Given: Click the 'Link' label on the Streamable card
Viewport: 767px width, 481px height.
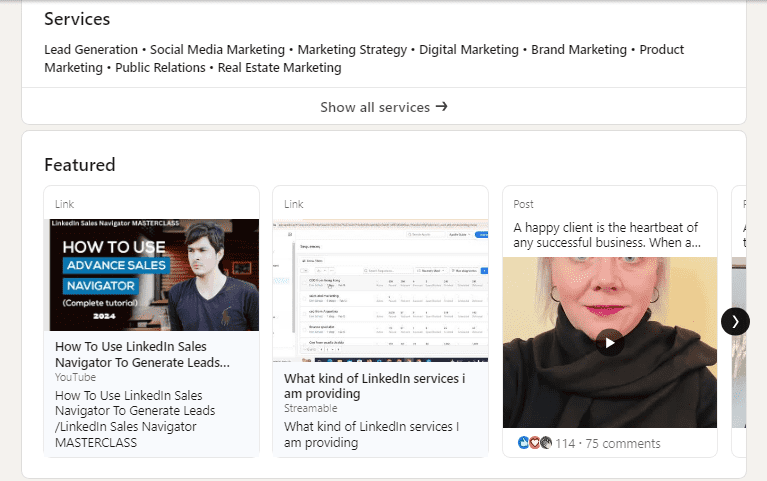Looking at the screenshot, I should pos(293,204).
